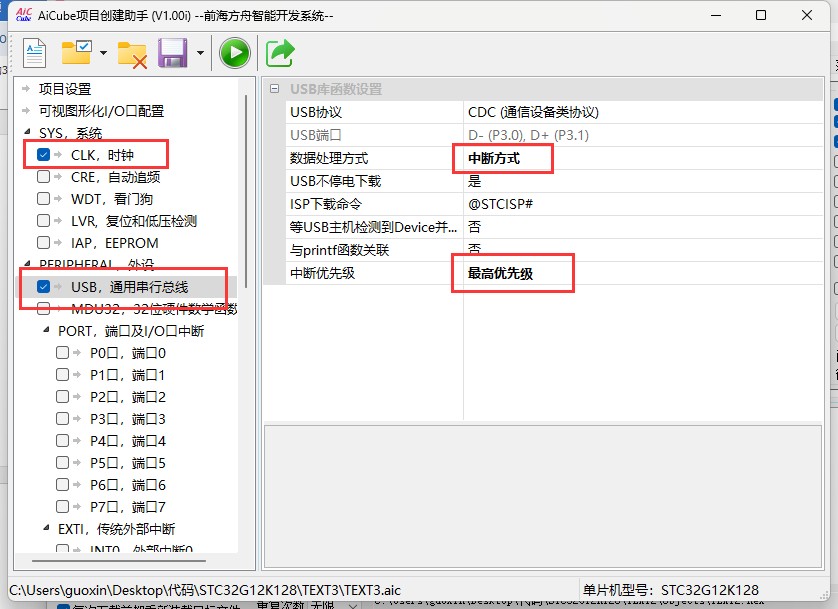
Task: Enable the CRE, 自动追频 checkbox
Action: pyautogui.click(x=43, y=177)
